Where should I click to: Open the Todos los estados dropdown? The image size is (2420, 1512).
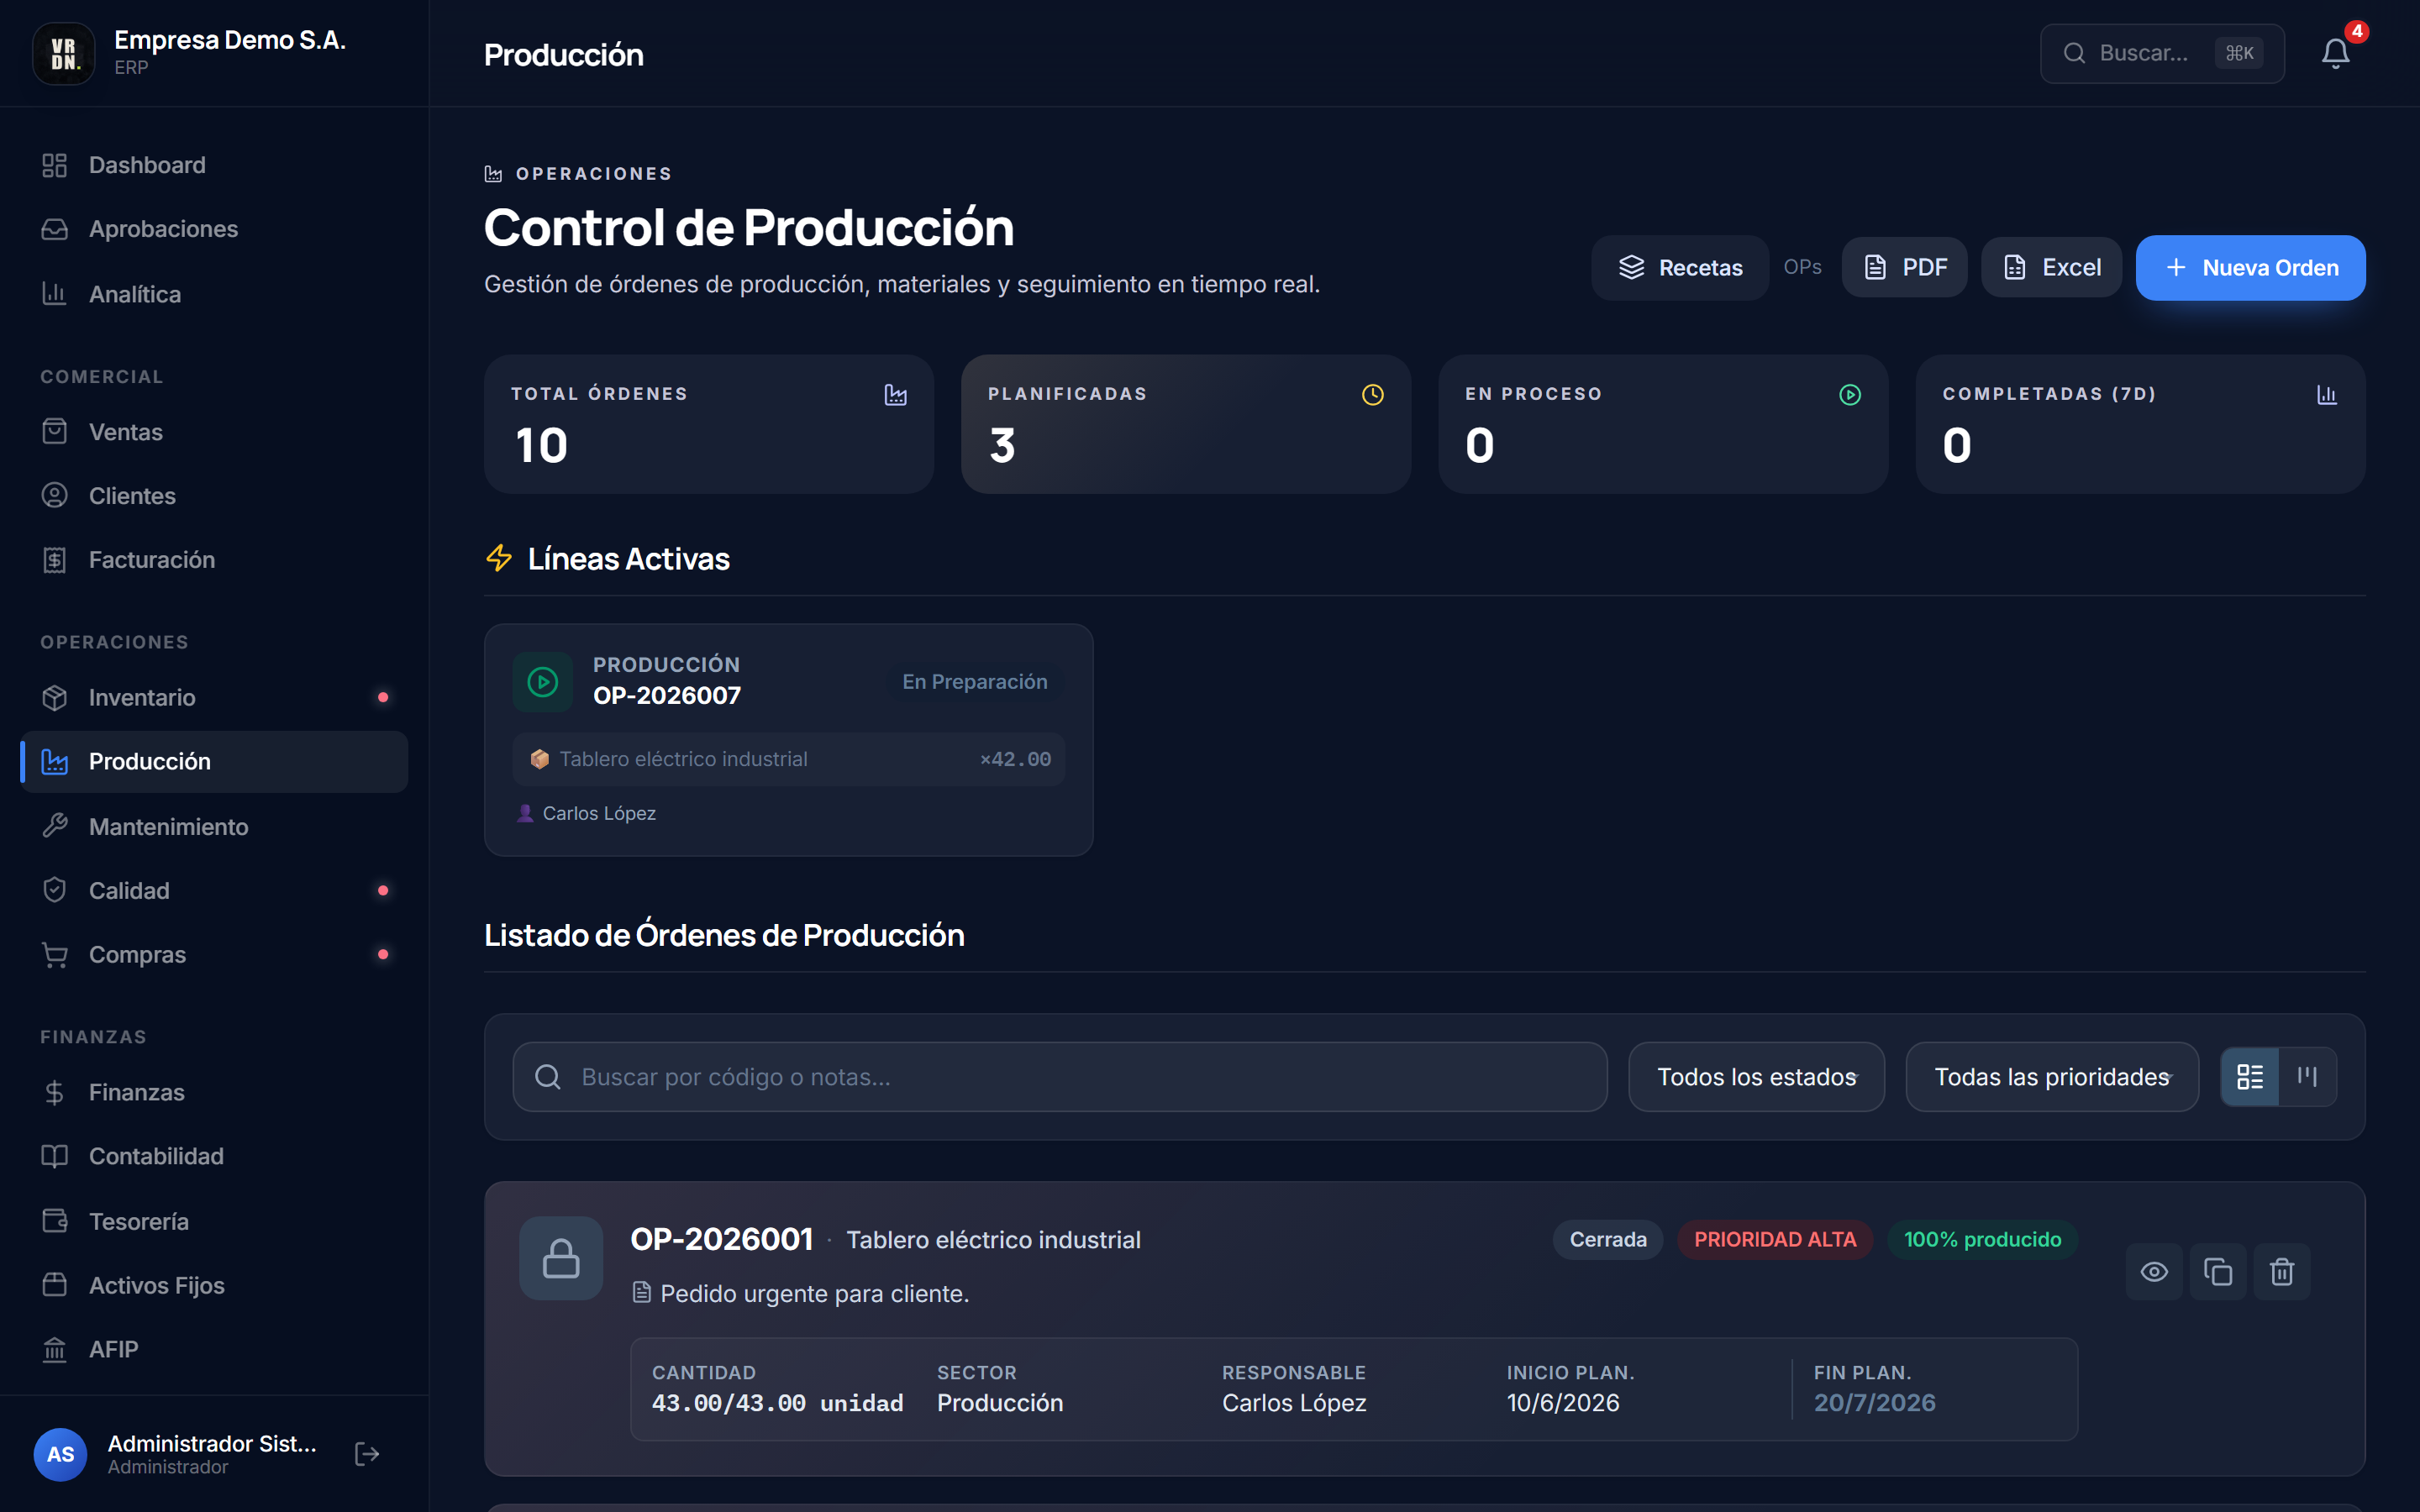coord(1756,1077)
